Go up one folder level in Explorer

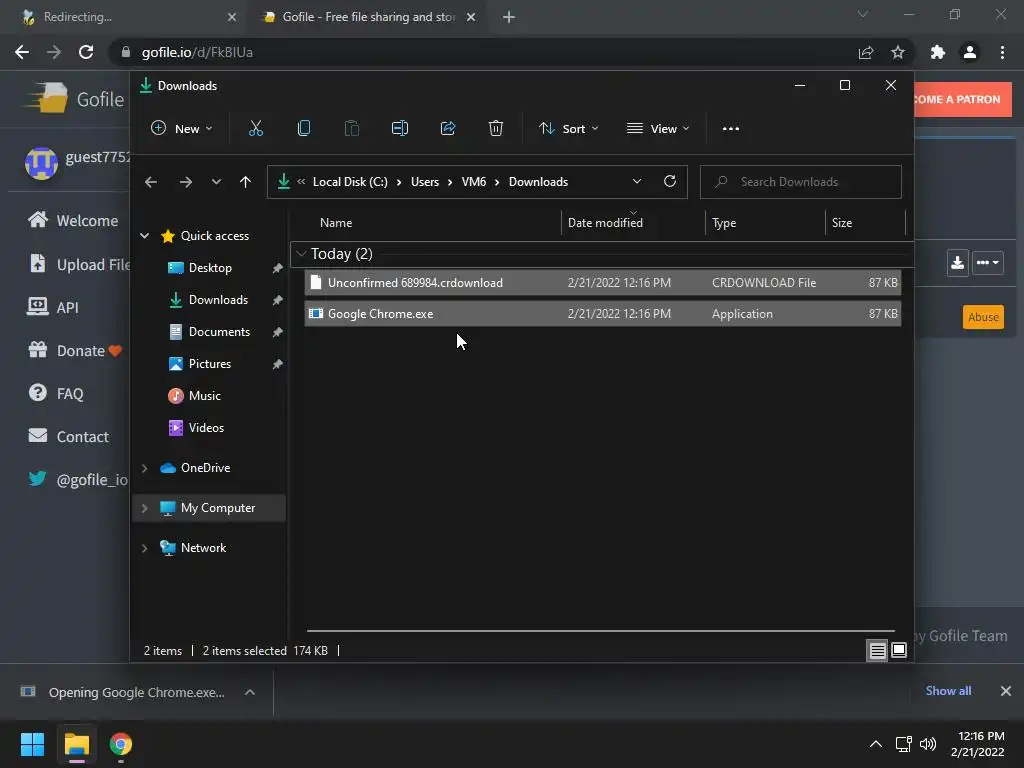[245, 182]
